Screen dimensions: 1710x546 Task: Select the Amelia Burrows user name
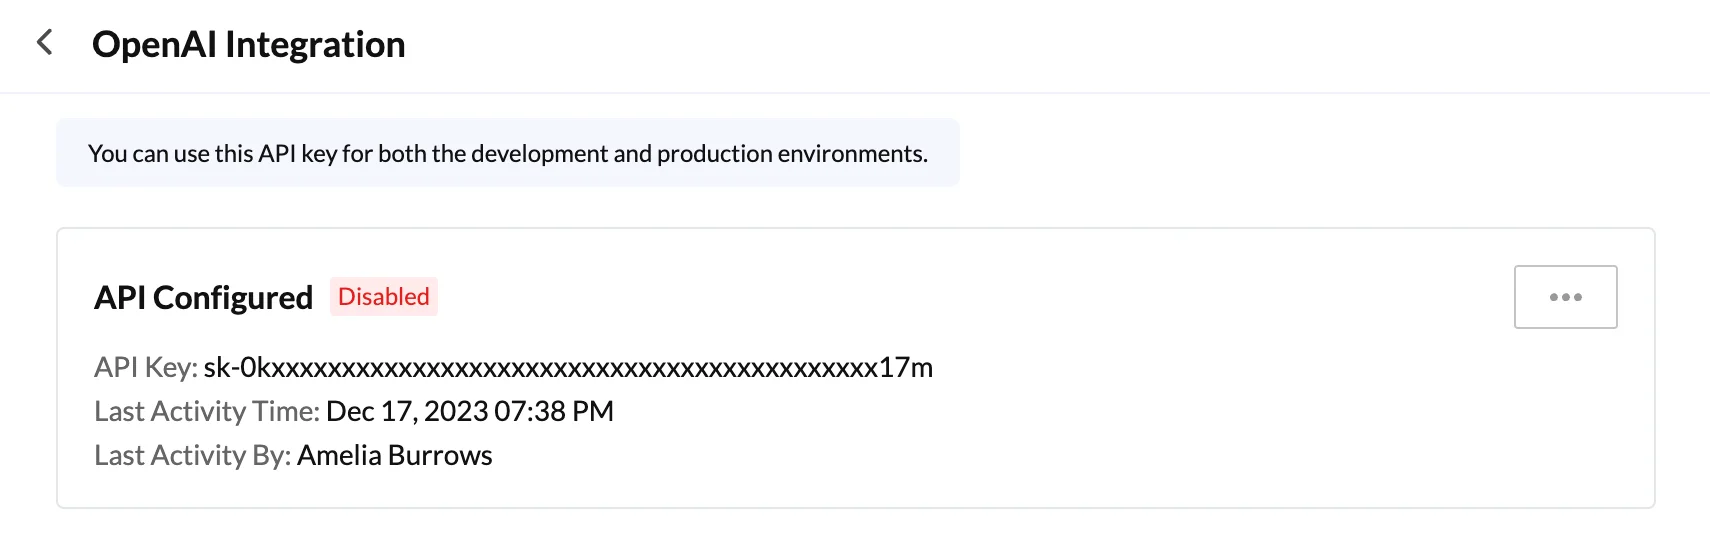pos(395,455)
